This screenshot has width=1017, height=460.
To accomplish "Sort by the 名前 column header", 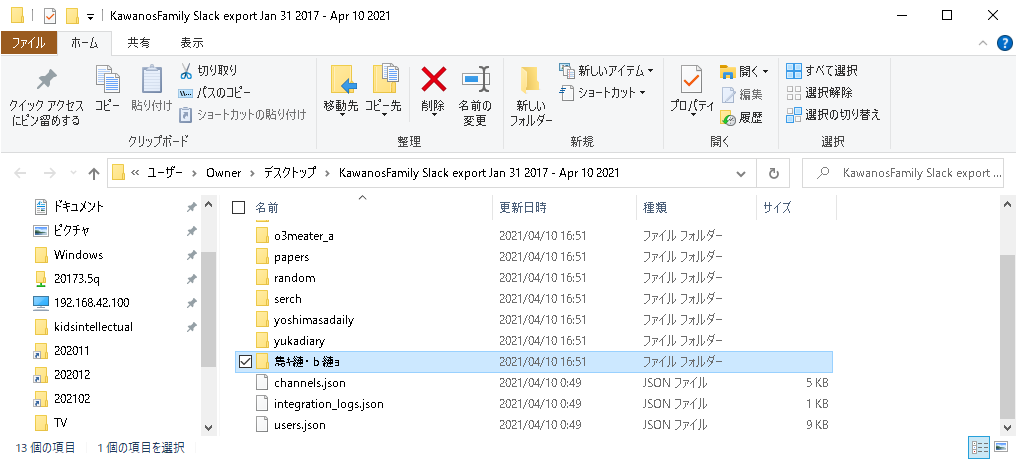I will (x=267, y=208).
